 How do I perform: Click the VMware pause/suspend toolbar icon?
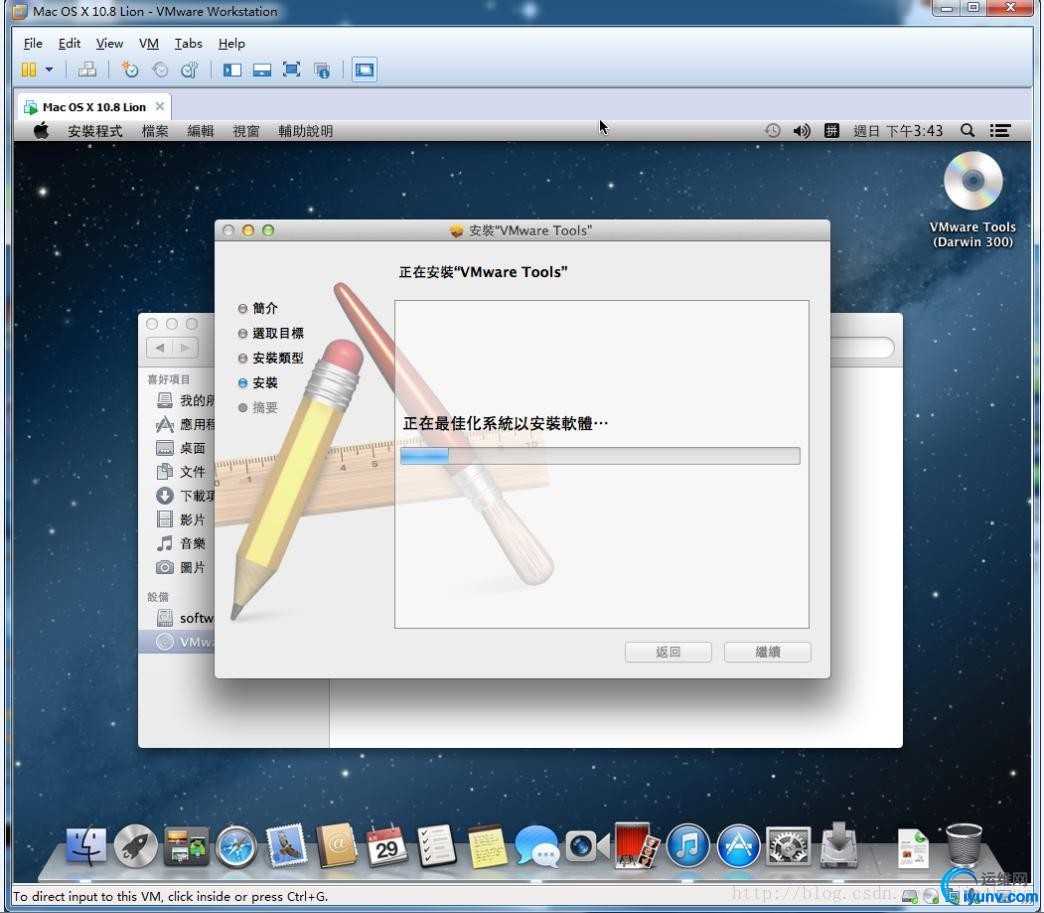pos(29,69)
